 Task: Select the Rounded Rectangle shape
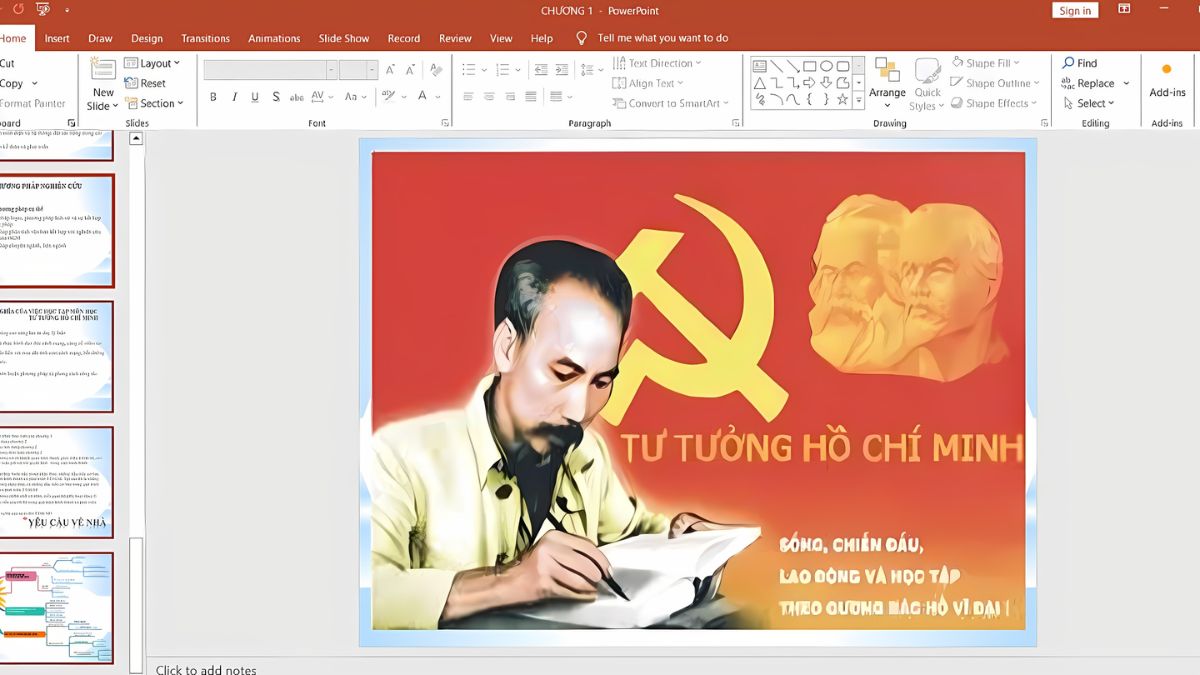tap(843, 66)
